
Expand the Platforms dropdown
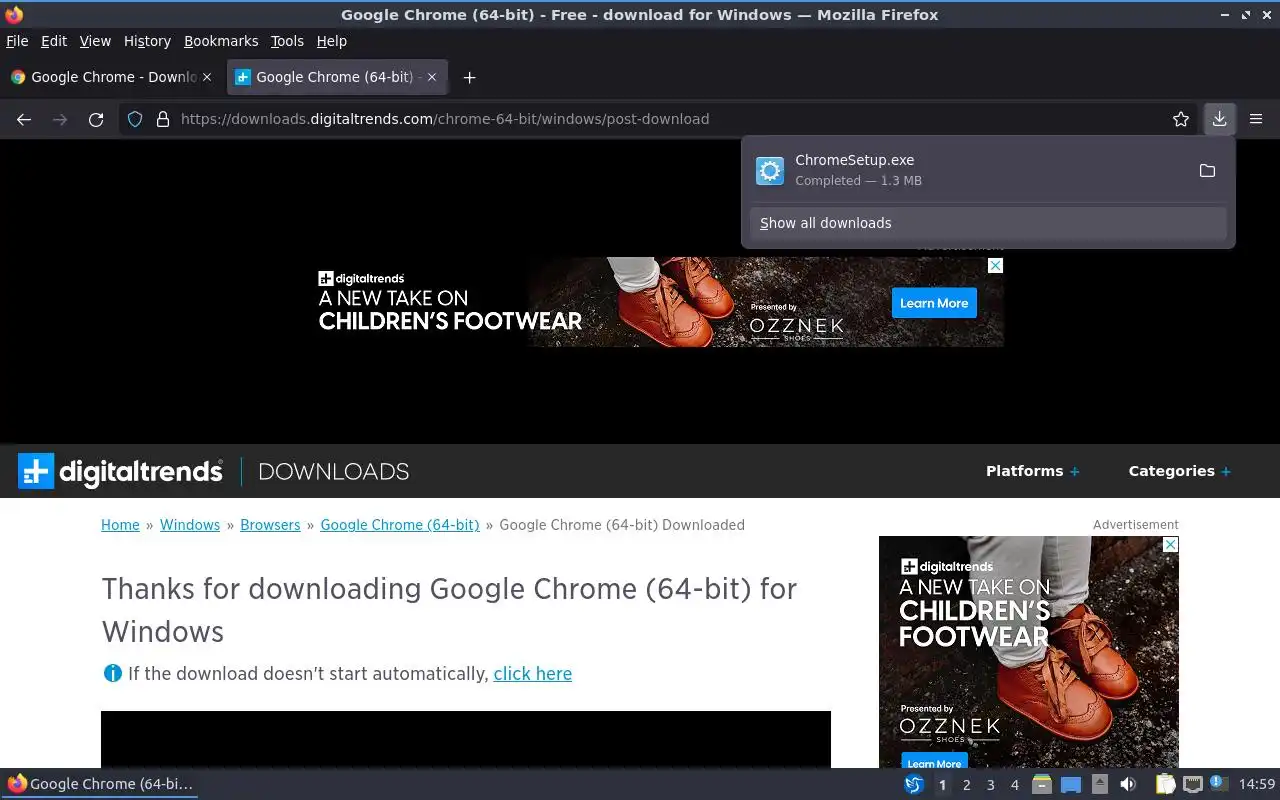(x=1033, y=471)
